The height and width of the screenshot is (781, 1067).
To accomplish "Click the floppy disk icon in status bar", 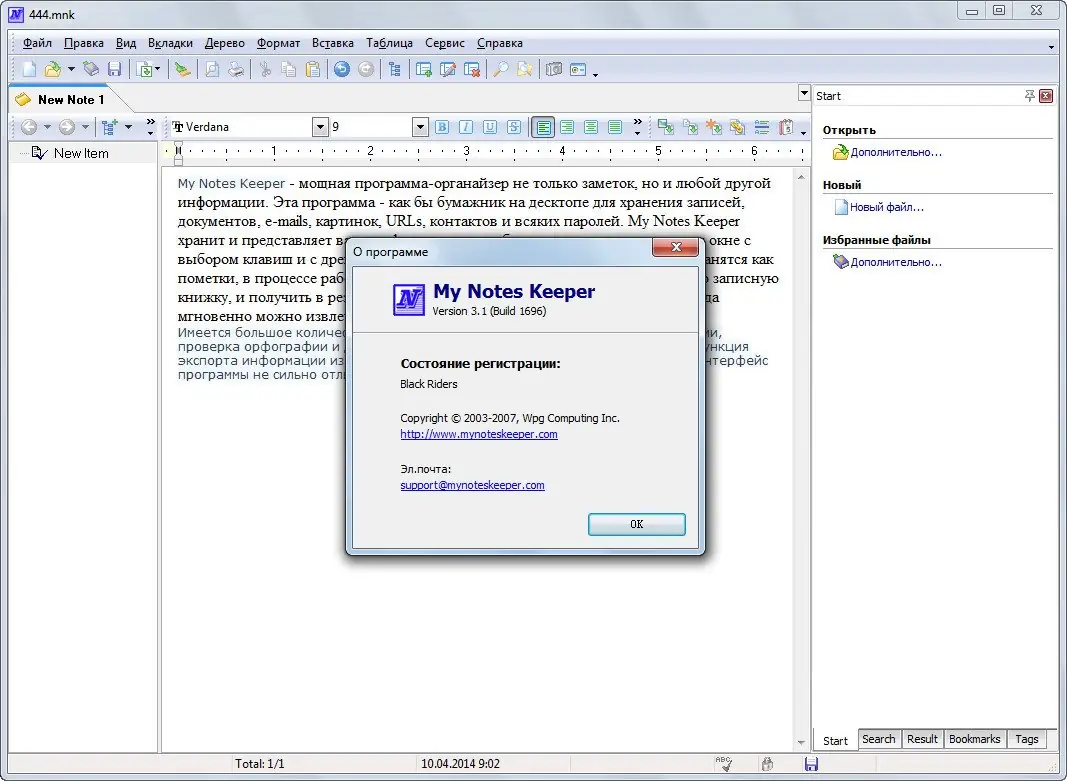I will coord(811,764).
